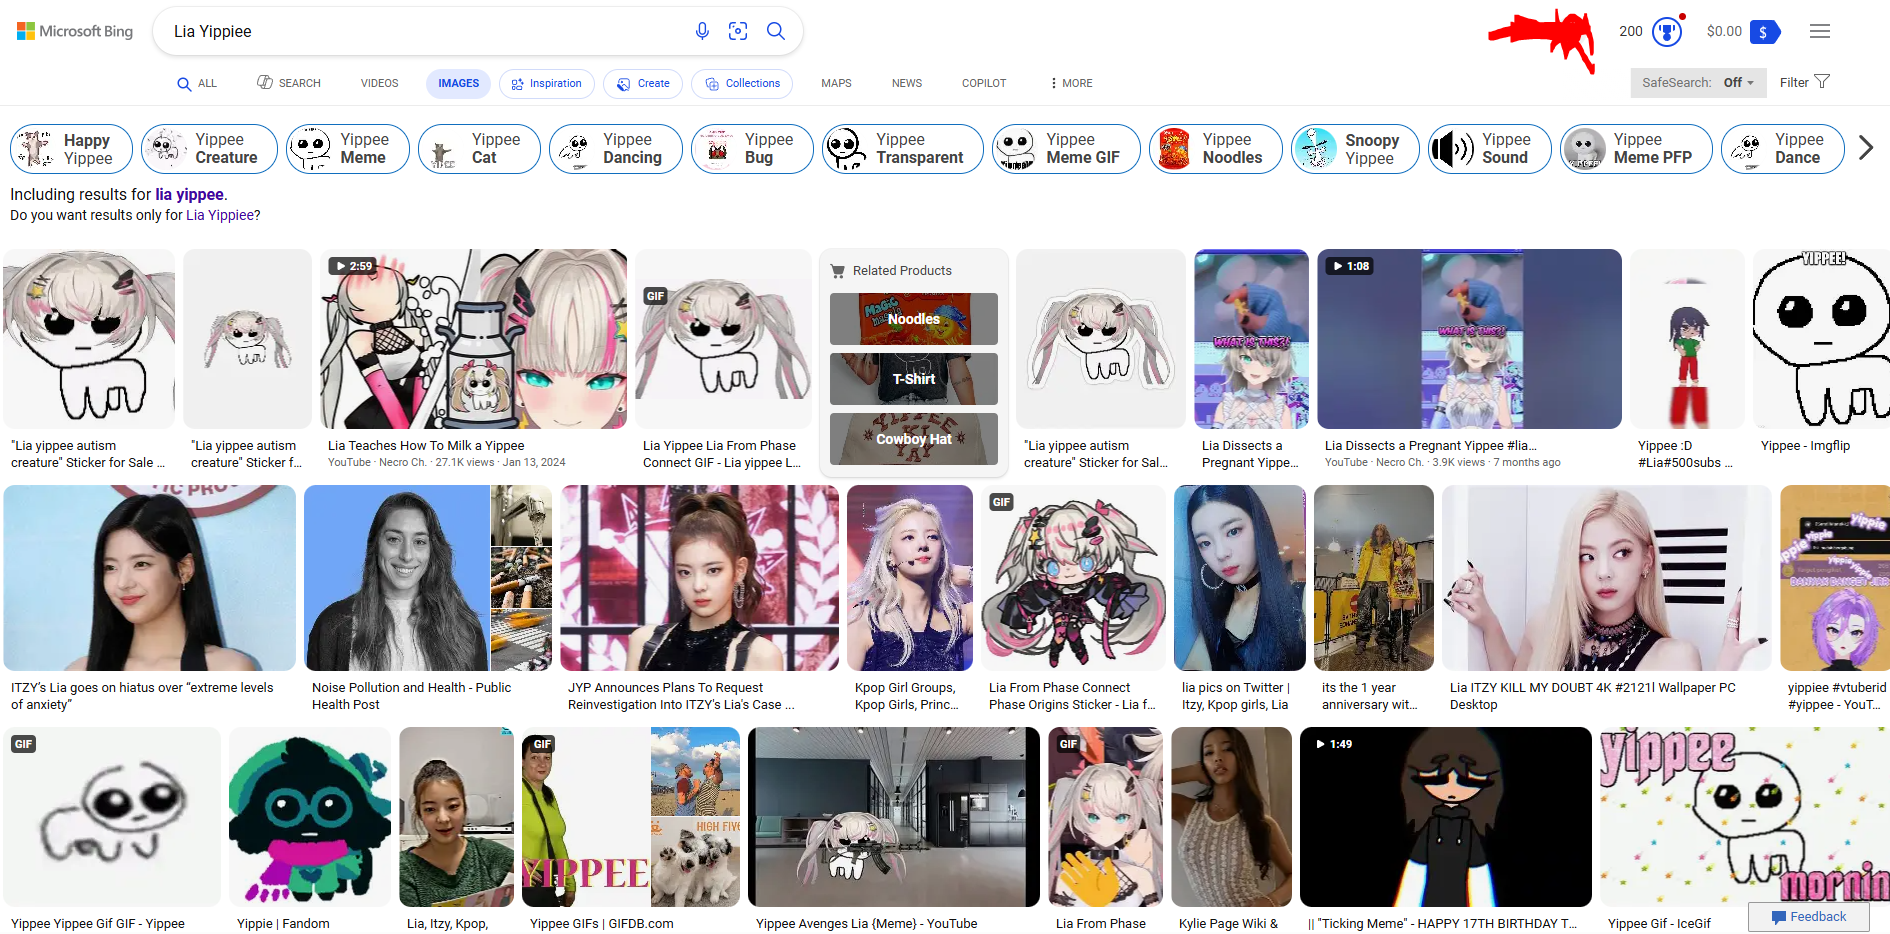
Task: Open Yippee Avenges Lia meme thumbnail
Action: pos(894,817)
